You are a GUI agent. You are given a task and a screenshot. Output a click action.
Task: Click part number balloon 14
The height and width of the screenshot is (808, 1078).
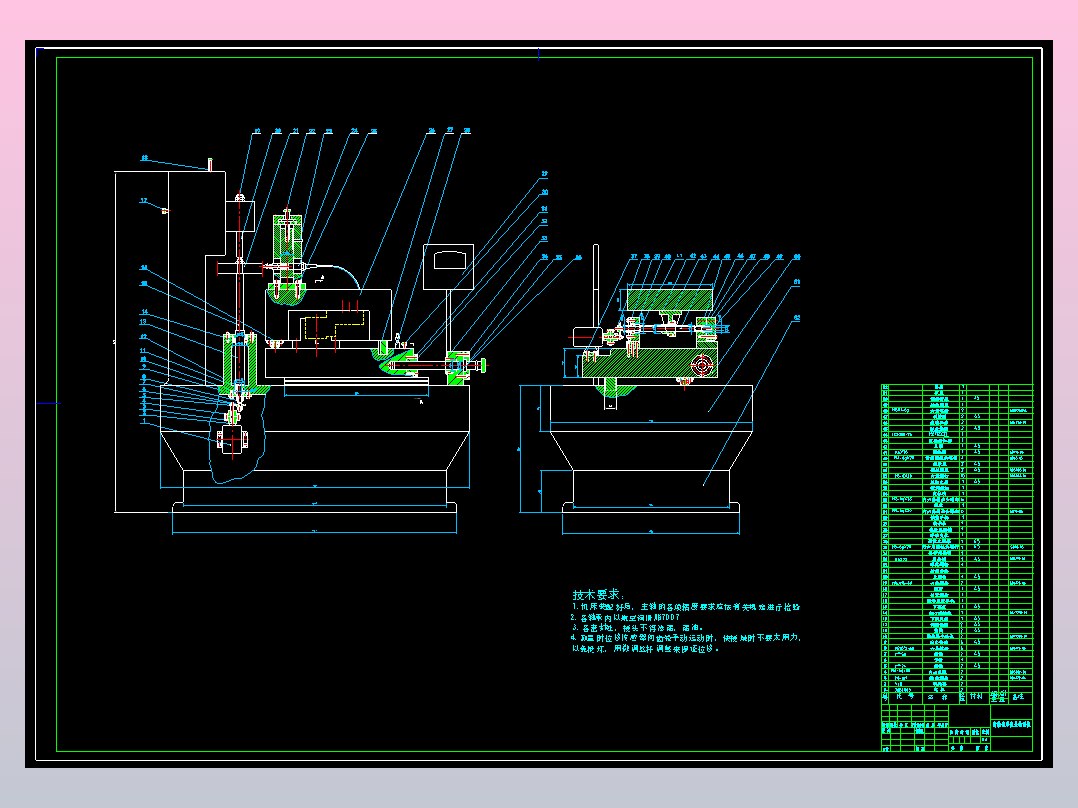click(x=144, y=312)
